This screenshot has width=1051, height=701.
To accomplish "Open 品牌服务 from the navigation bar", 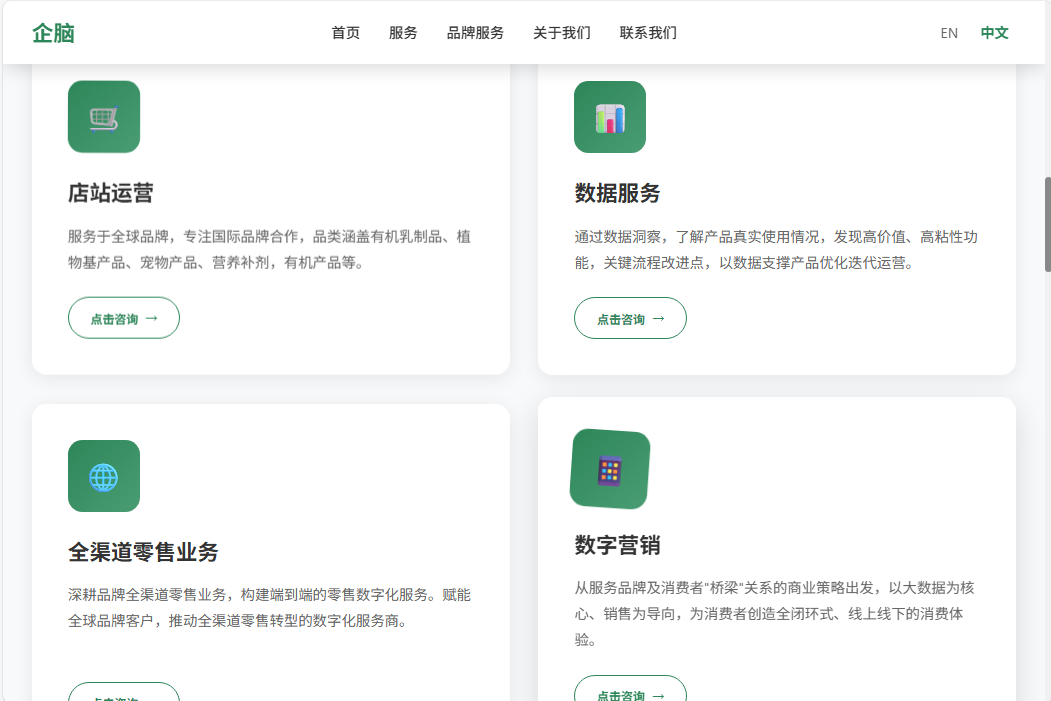I will point(475,33).
